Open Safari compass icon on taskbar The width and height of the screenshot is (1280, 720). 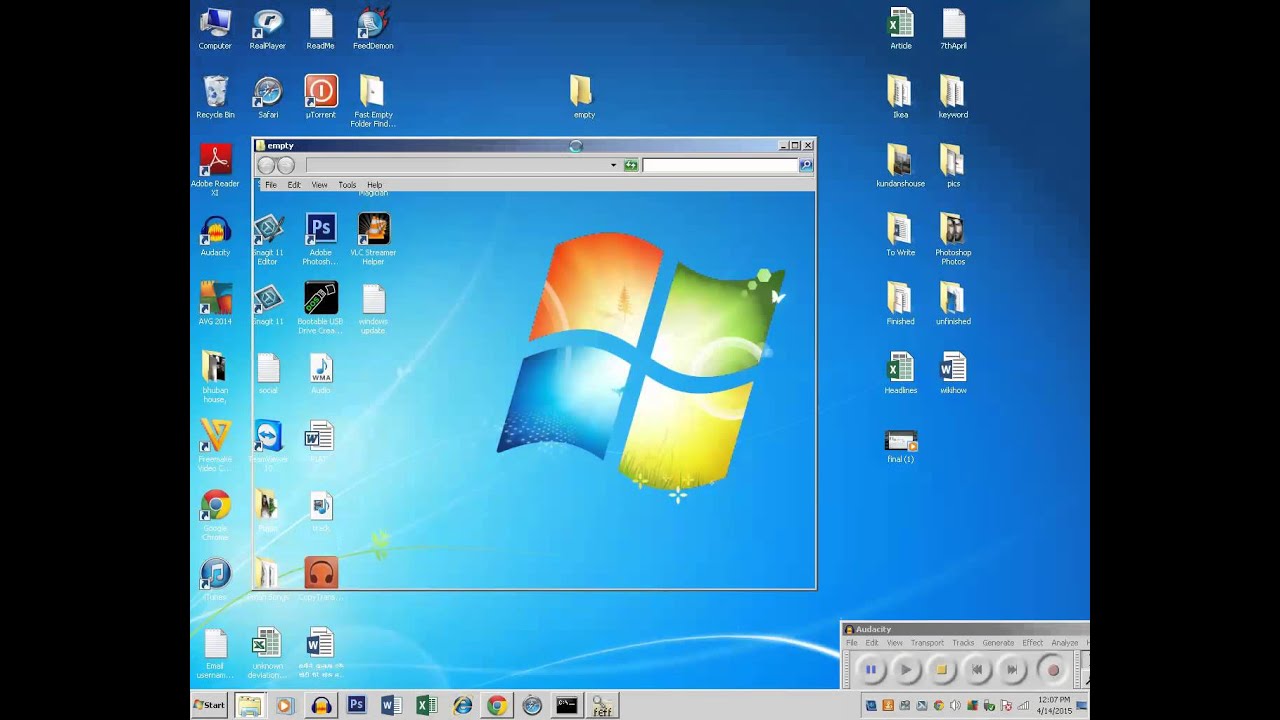532,705
